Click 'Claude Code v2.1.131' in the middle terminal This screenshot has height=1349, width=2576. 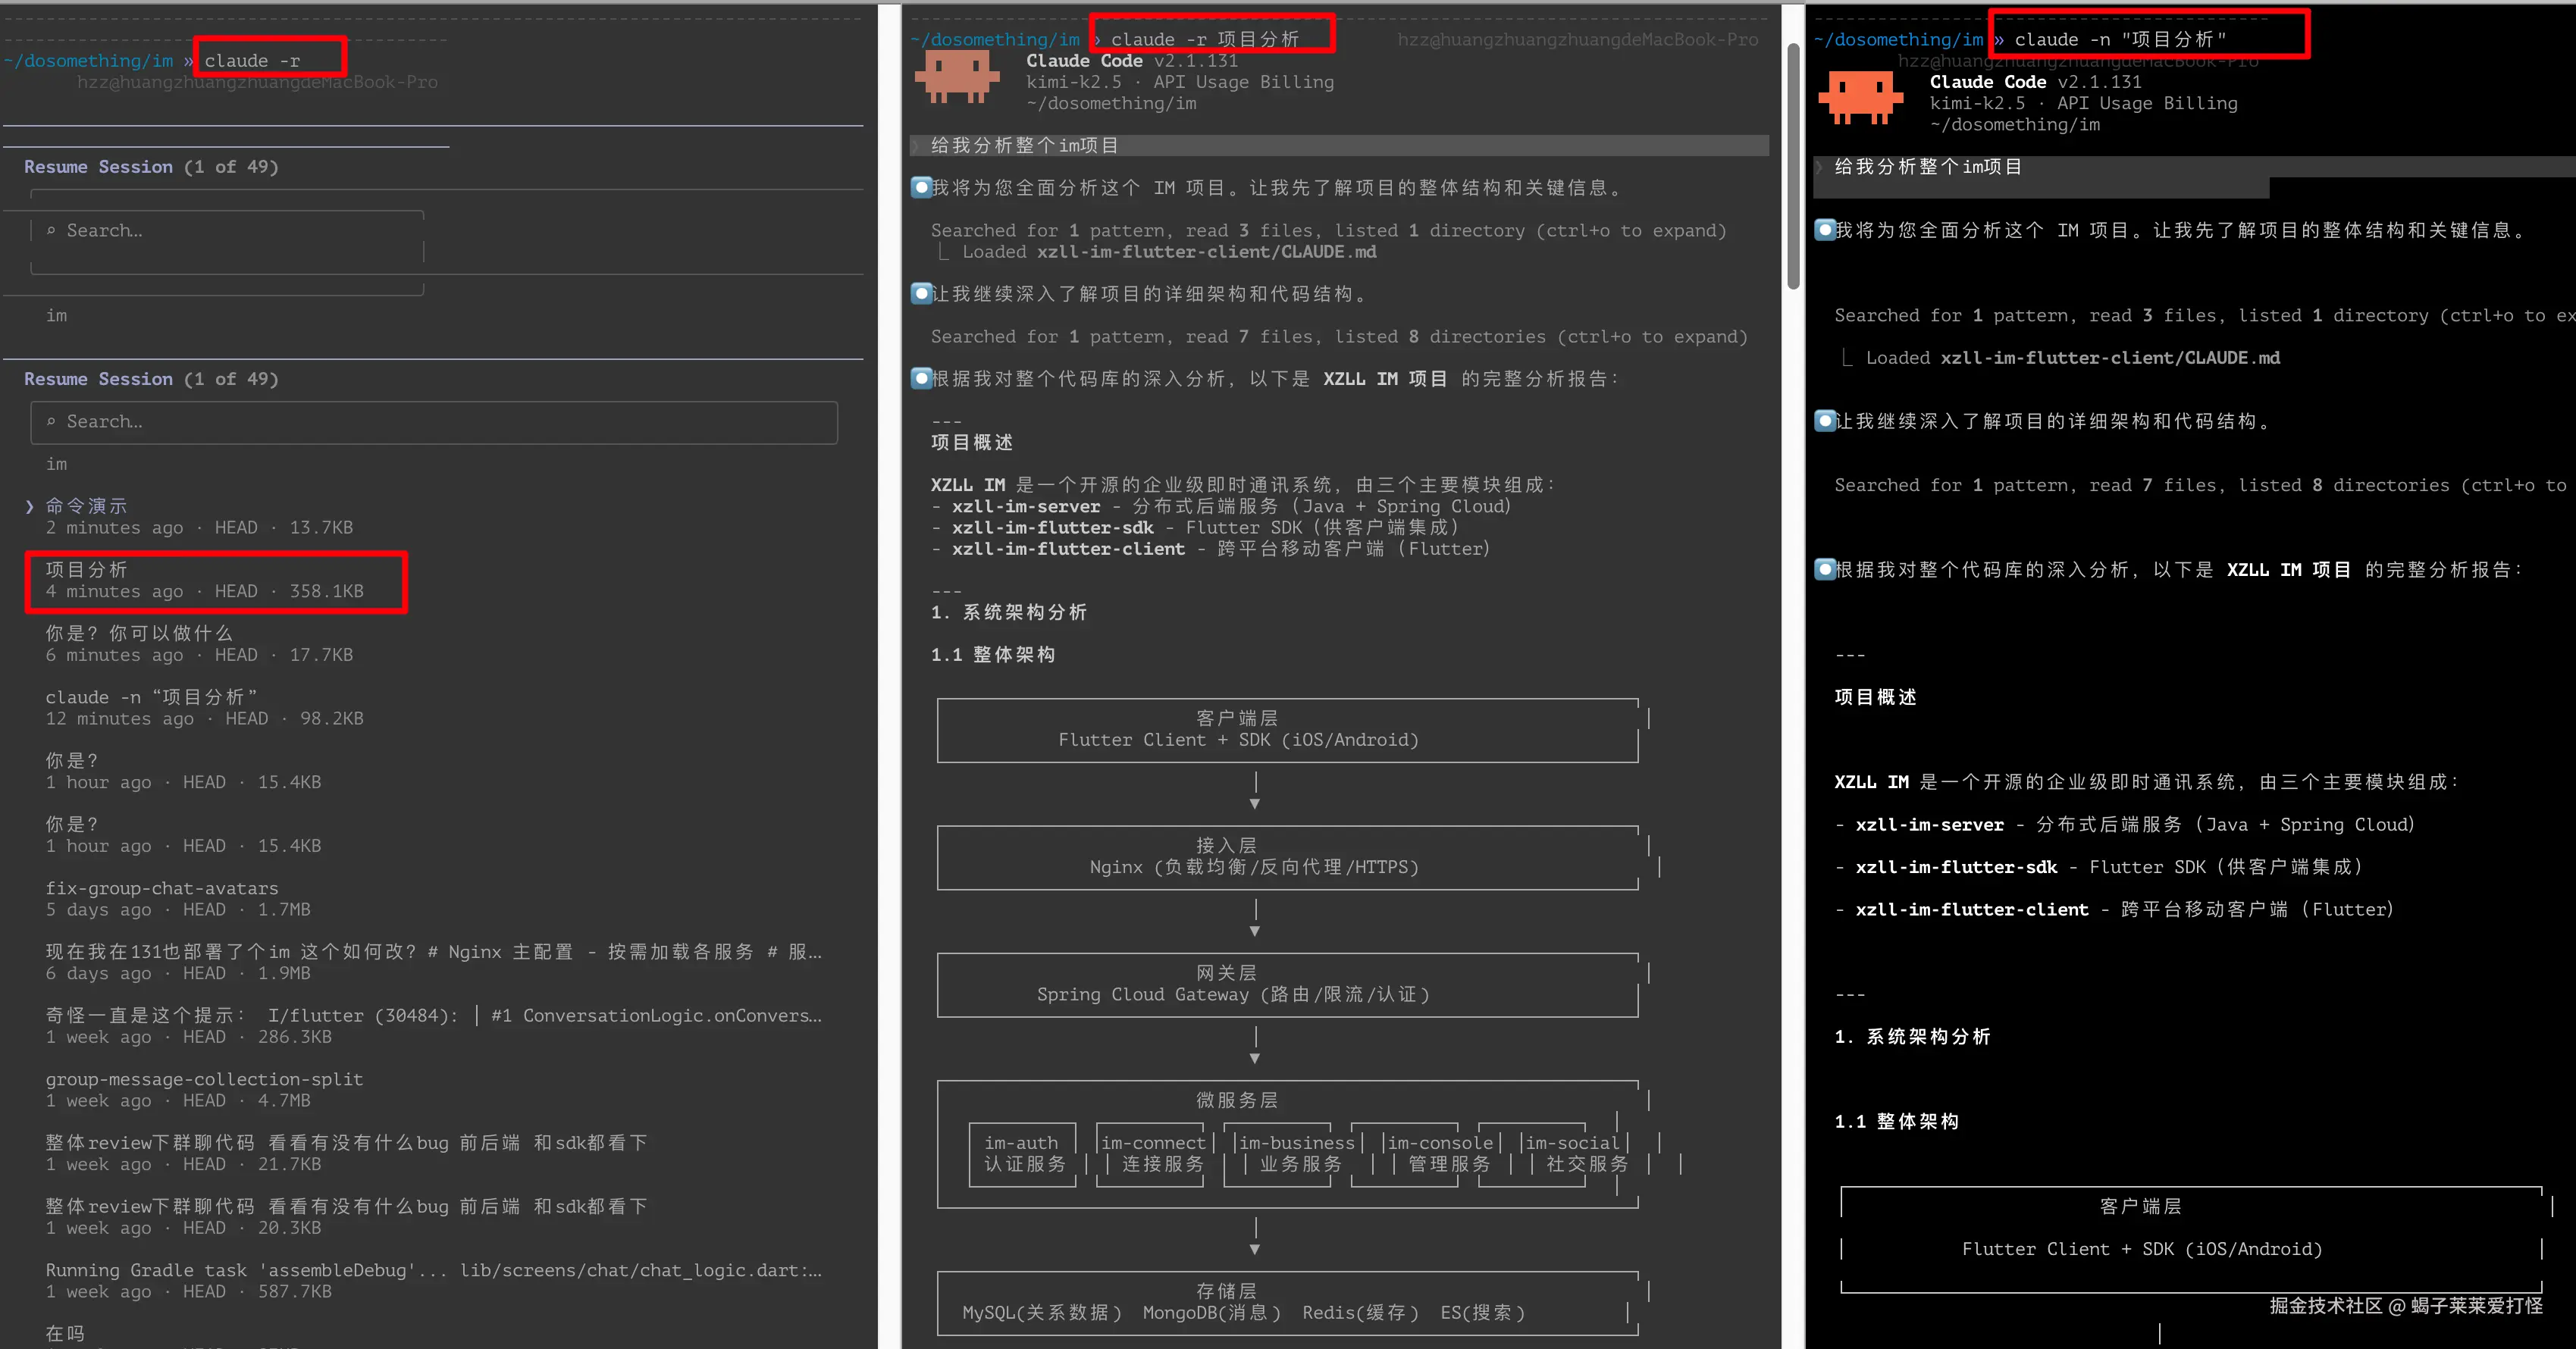click(x=1131, y=61)
